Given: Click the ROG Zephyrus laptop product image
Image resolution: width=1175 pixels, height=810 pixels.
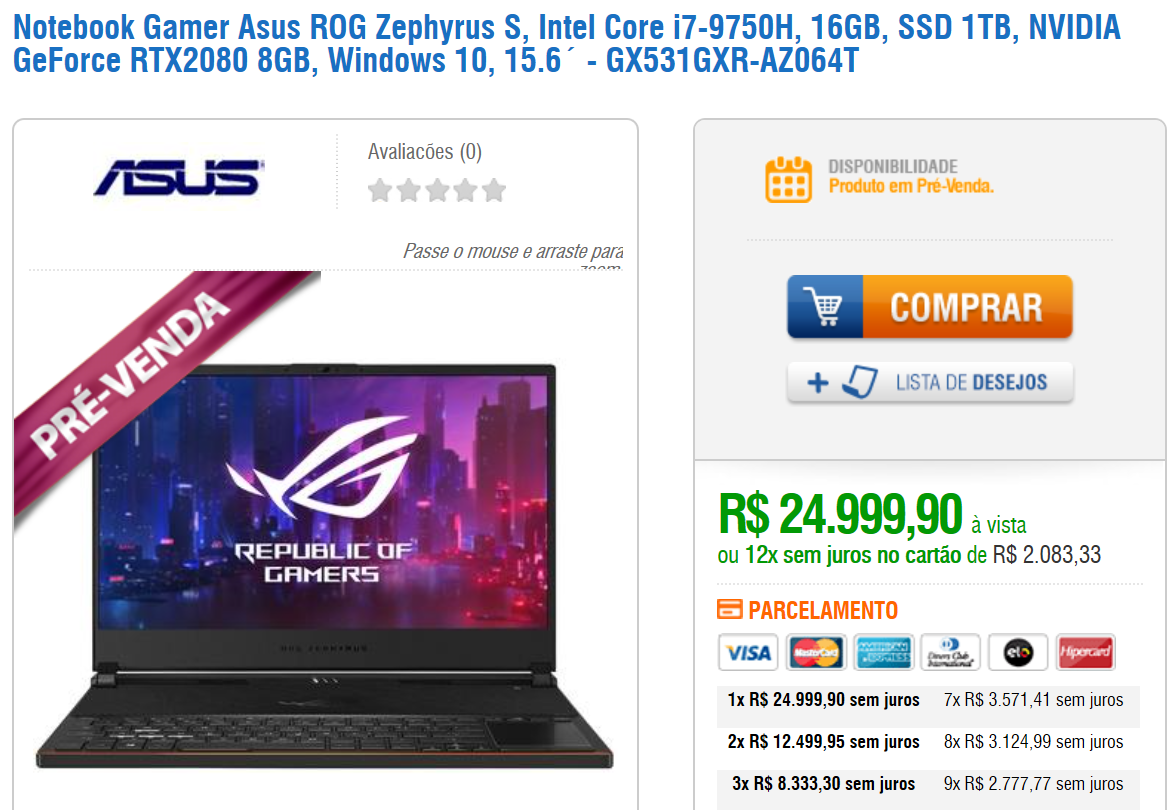Looking at the screenshot, I should point(324,566).
